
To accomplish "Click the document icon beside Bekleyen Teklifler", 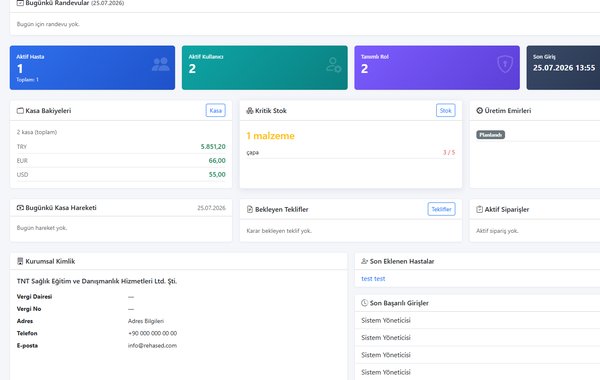I will click(x=250, y=209).
